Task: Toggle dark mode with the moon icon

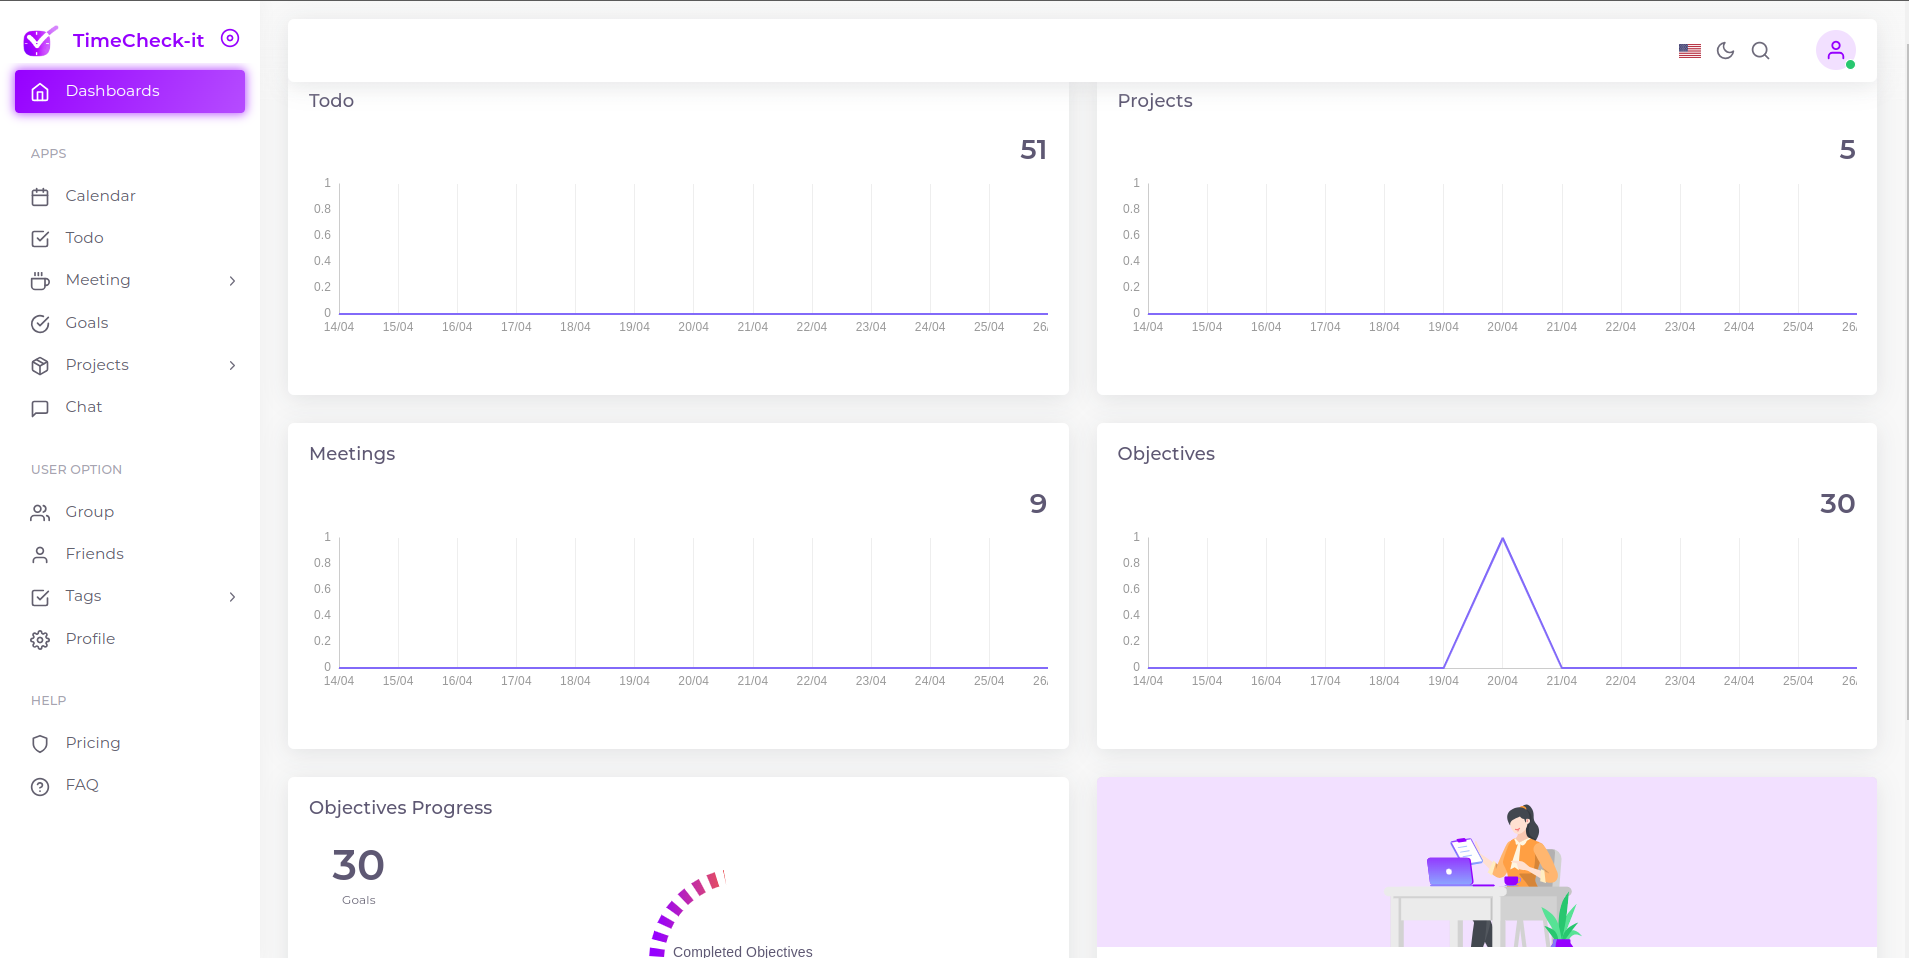Action: (x=1724, y=50)
